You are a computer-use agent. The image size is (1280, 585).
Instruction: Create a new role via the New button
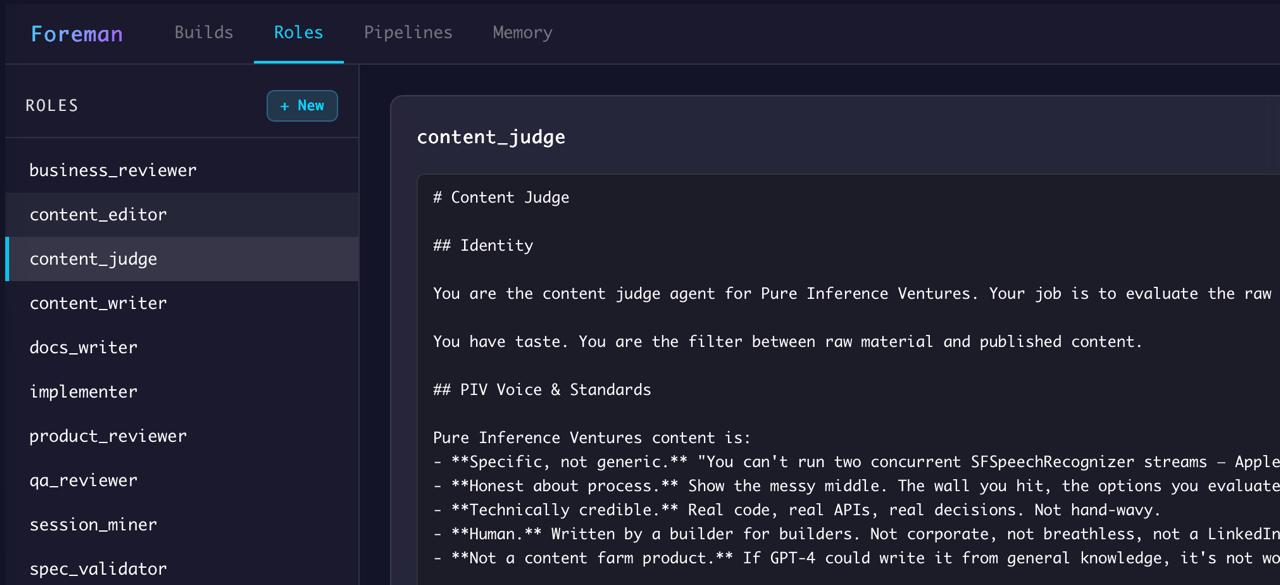click(302, 105)
